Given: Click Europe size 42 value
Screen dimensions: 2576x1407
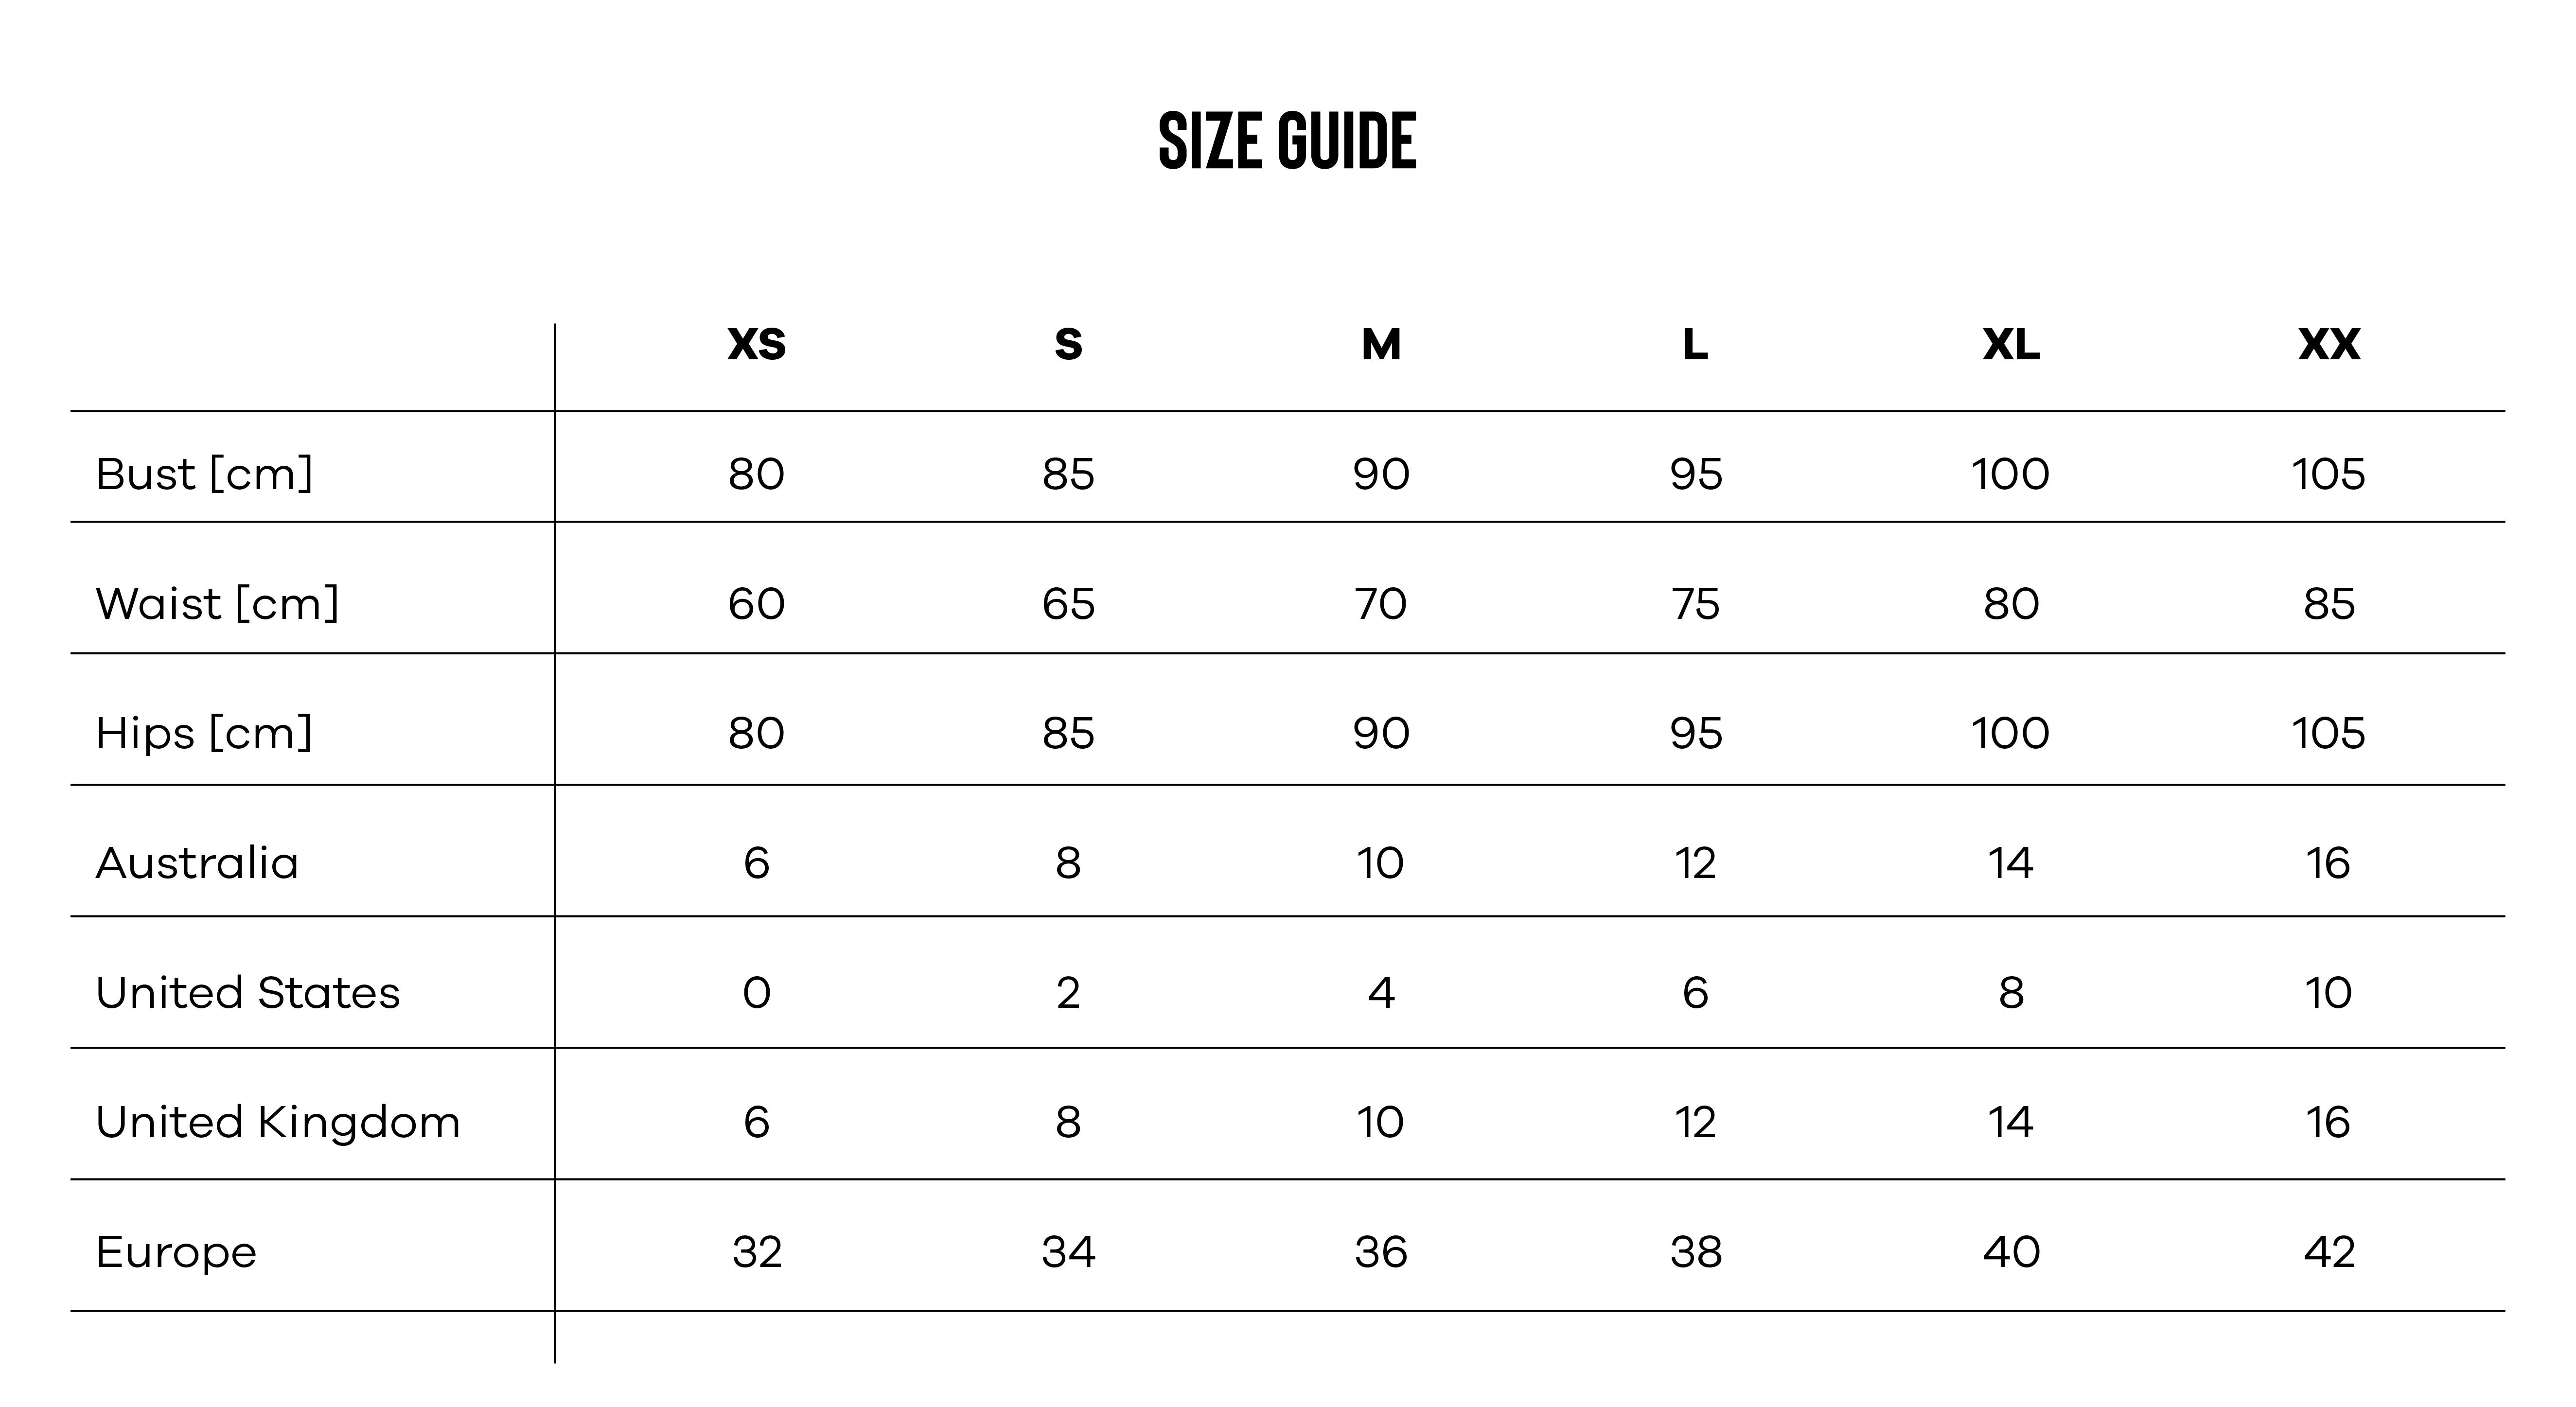Looking at the screenshot, I should [x=2329, y=1252].
